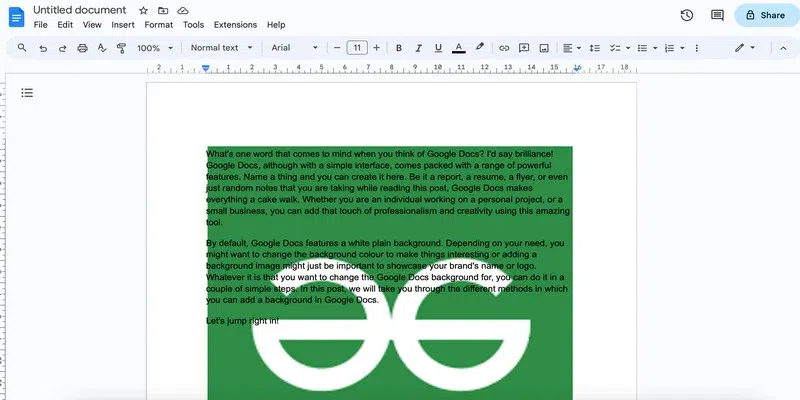Open the comments panel icon
The width and height of the screenshot is (800, 400).
click(x=717, y=15)
